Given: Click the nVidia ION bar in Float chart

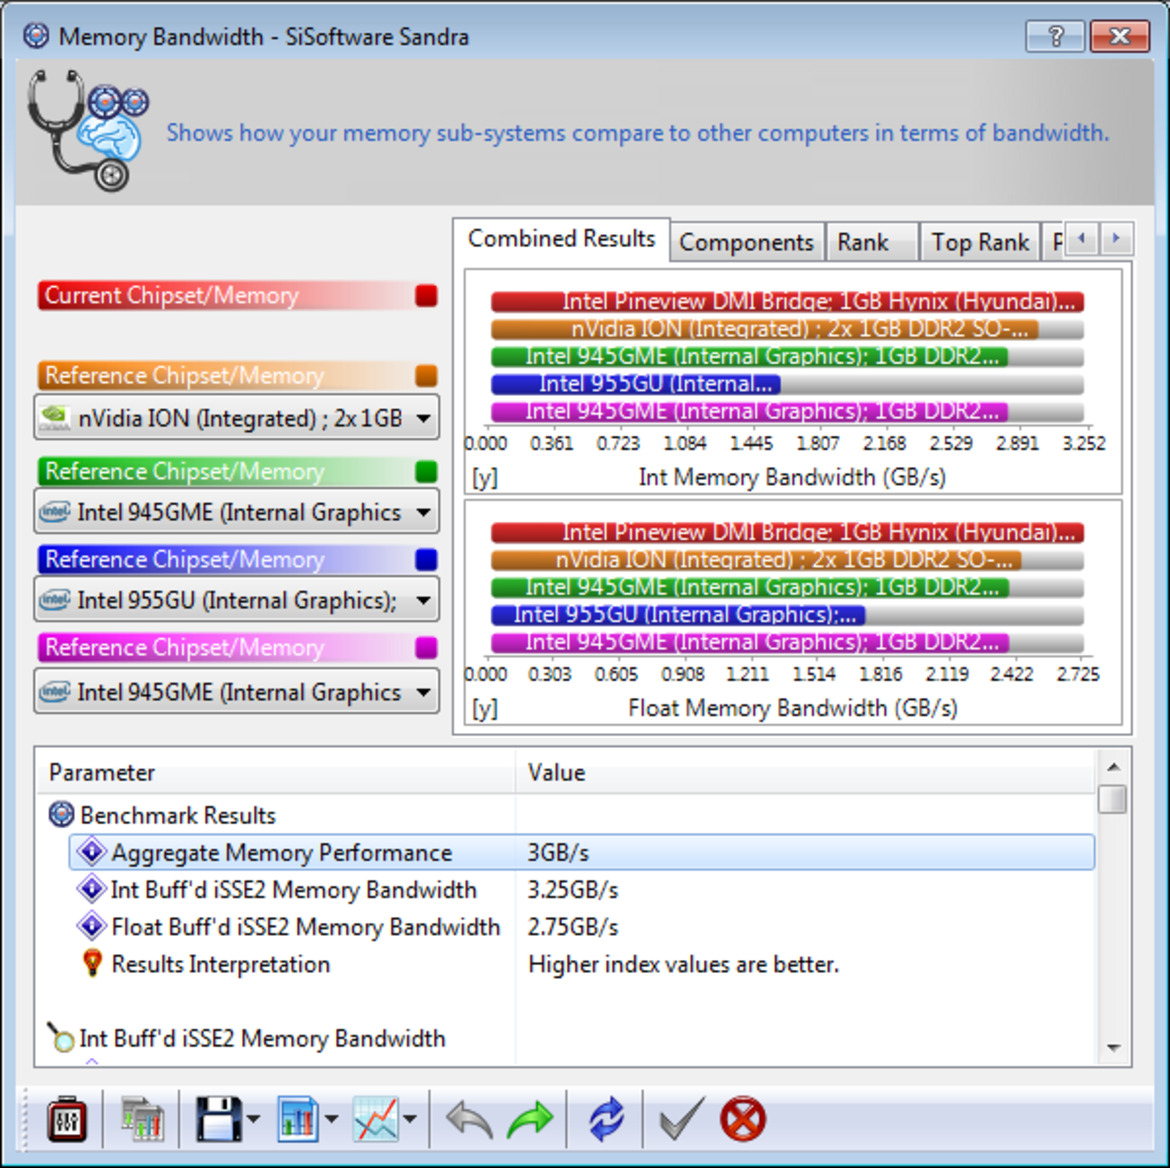Looking at the screenshot, I should [x=757, y=560].
